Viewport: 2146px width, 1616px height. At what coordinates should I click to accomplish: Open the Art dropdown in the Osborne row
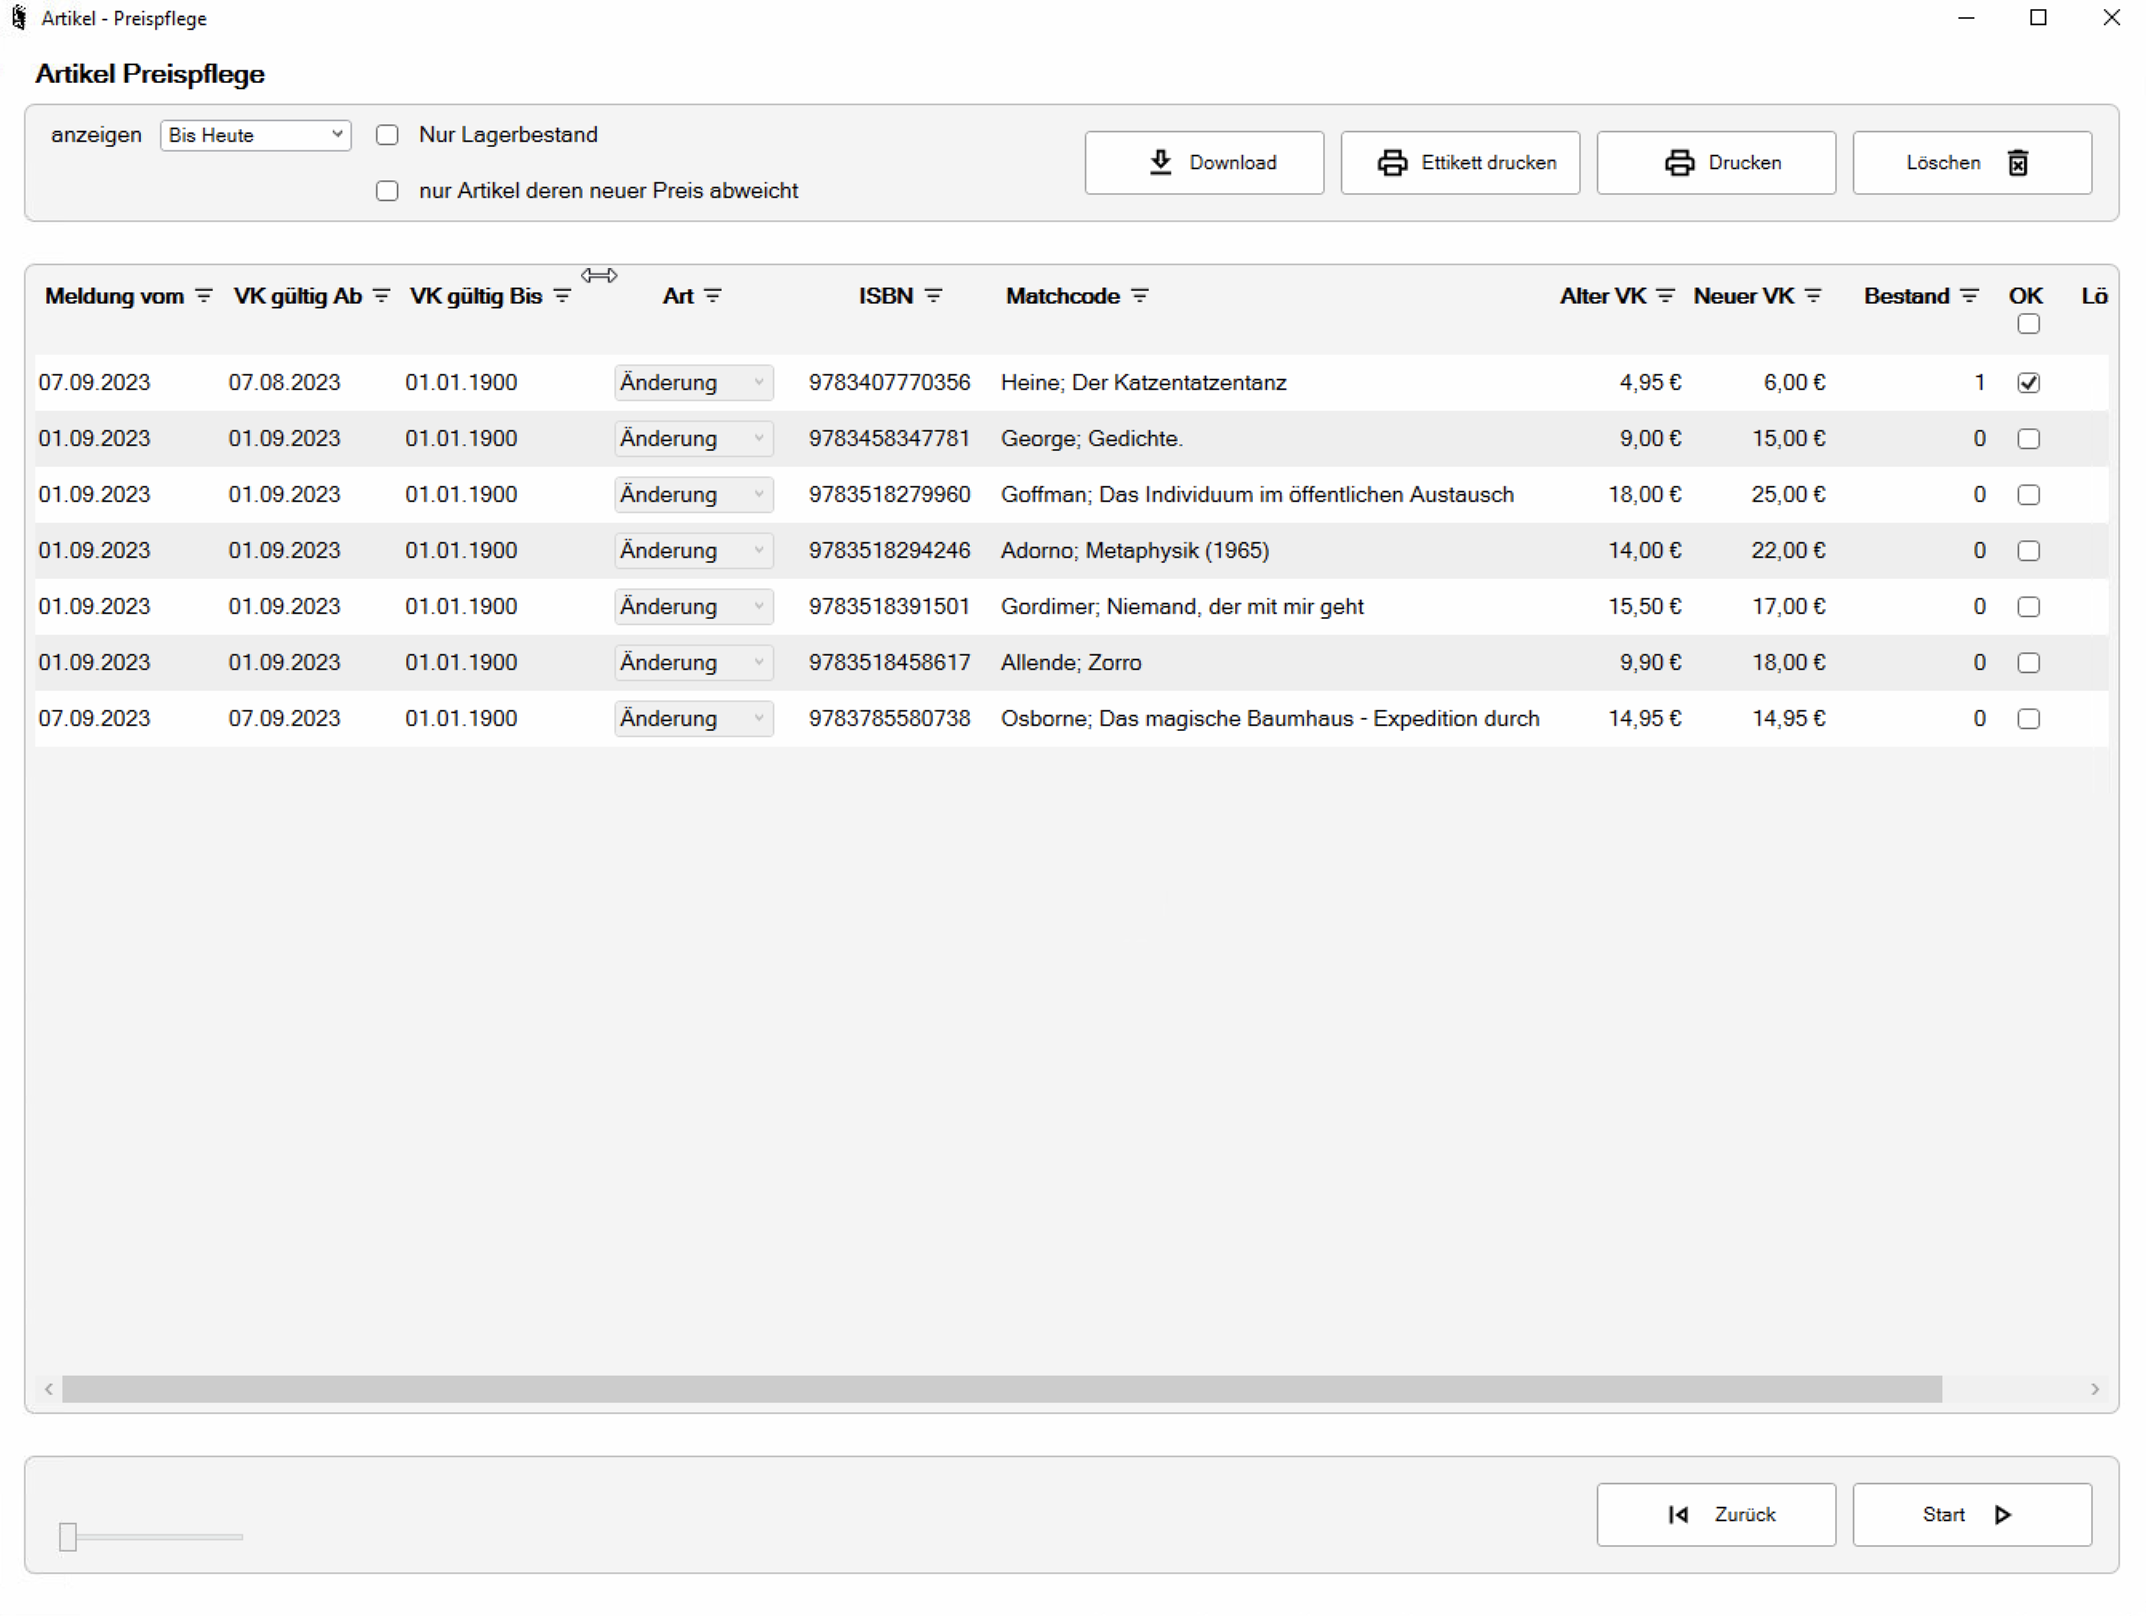coord(693,719)
